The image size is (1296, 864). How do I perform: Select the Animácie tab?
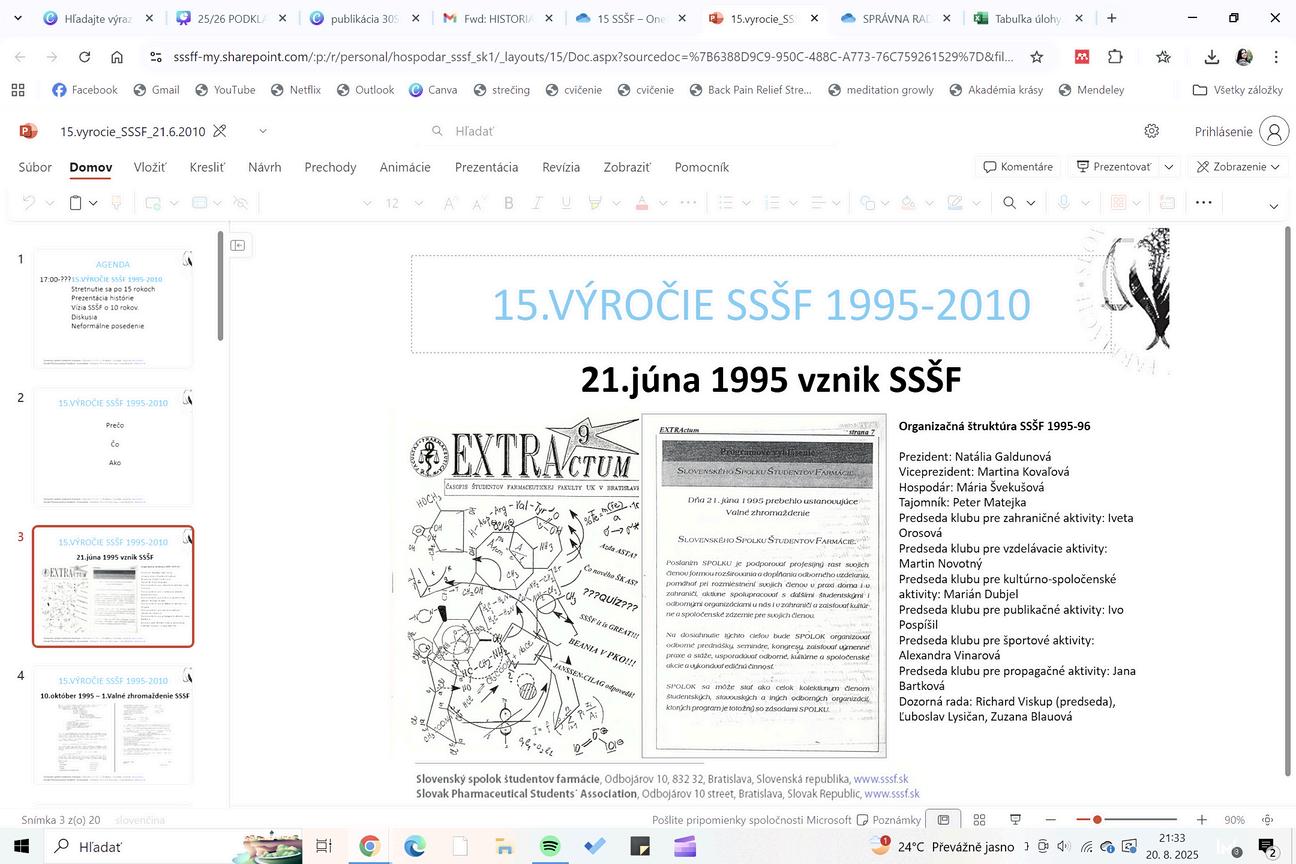(x=405, y=167)
